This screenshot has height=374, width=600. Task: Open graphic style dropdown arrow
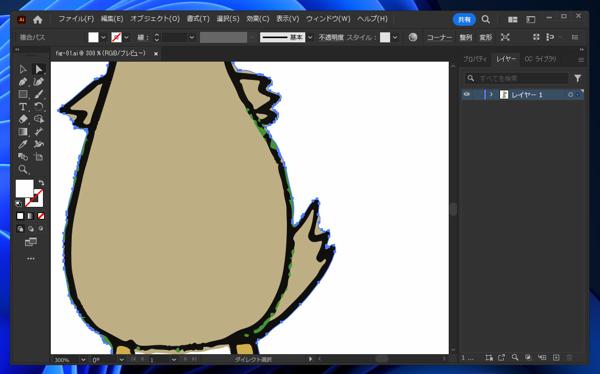tap(395, 38)
